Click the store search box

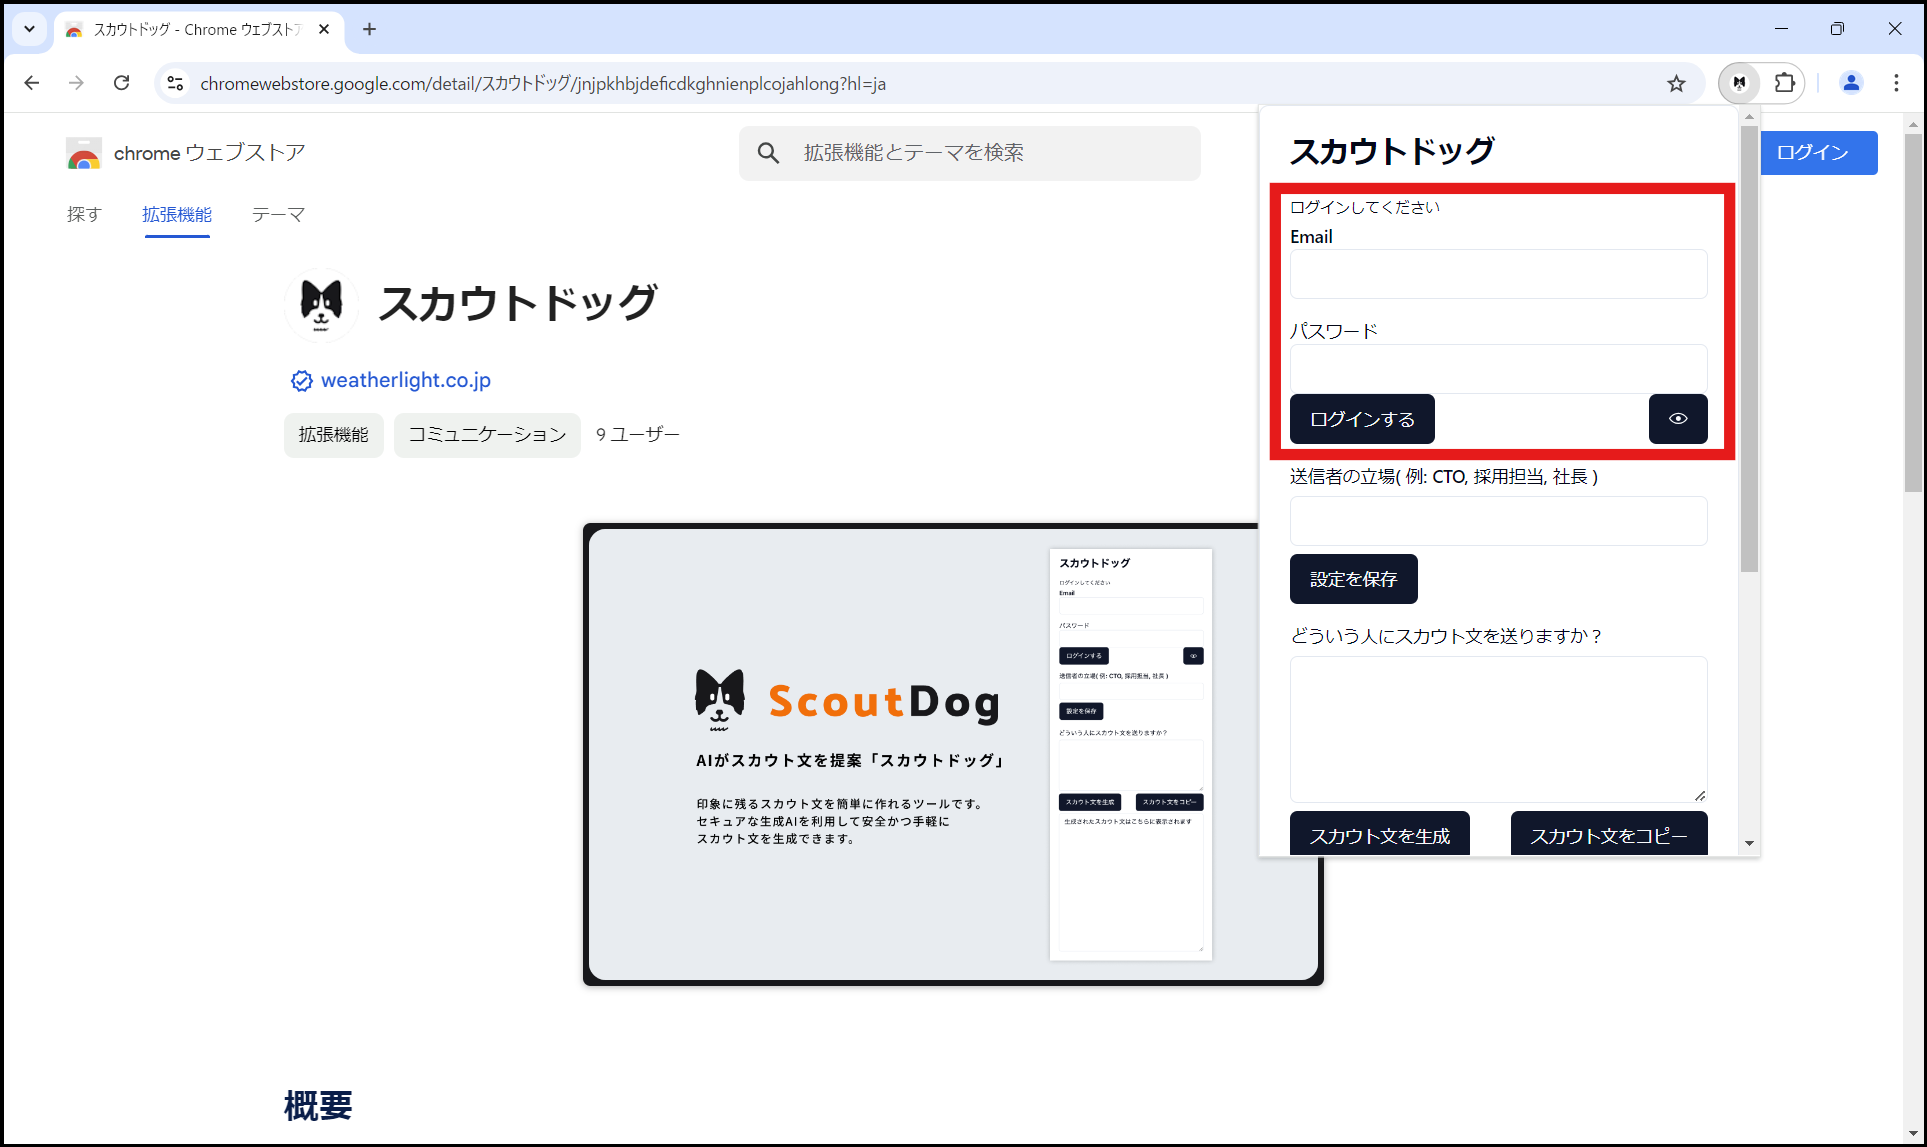click(969, 153)
